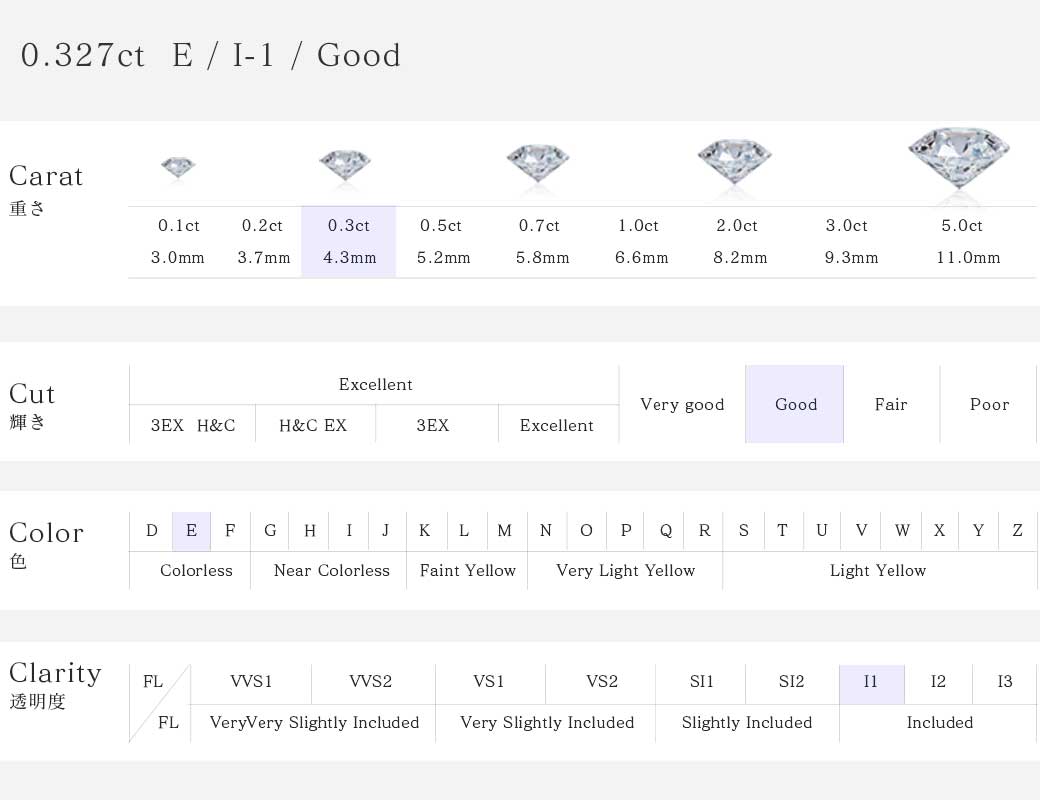
Task: Click the Near Colorless category label
Action: click(332, 570)
